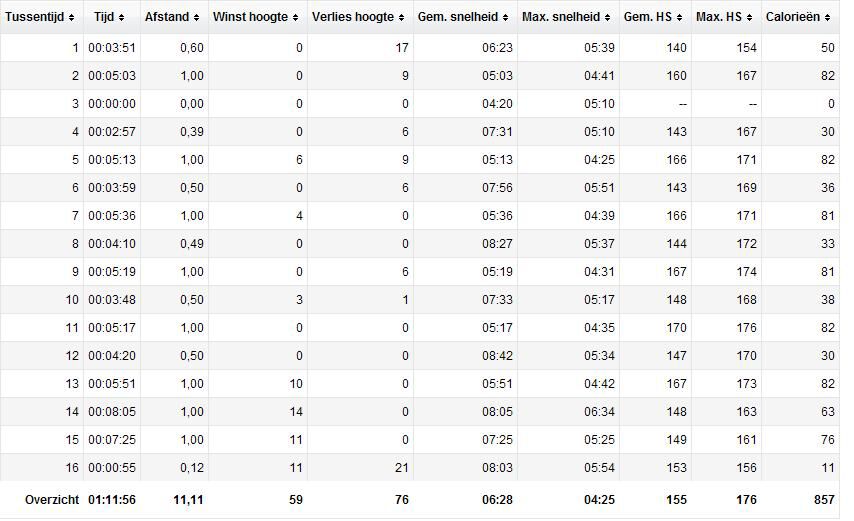Sort by the Tussentijd column arrows
The width and height of the screenshot is (854, 521).
point(71,17)
